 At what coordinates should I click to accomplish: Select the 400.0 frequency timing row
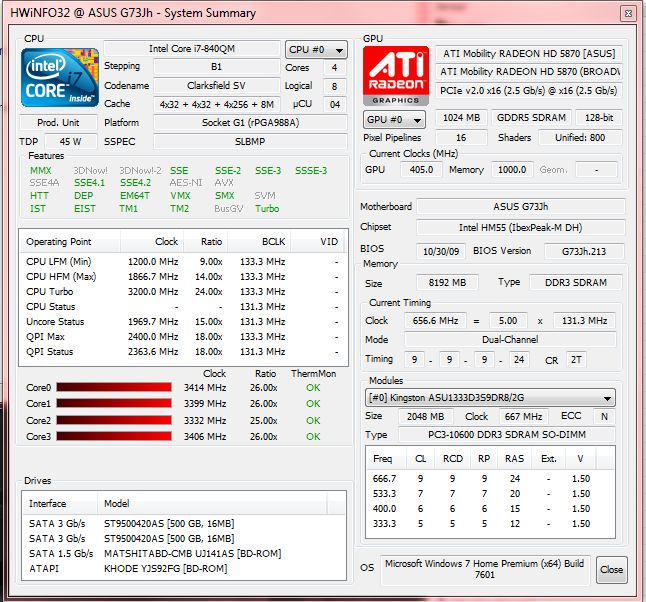pos(490,508)
